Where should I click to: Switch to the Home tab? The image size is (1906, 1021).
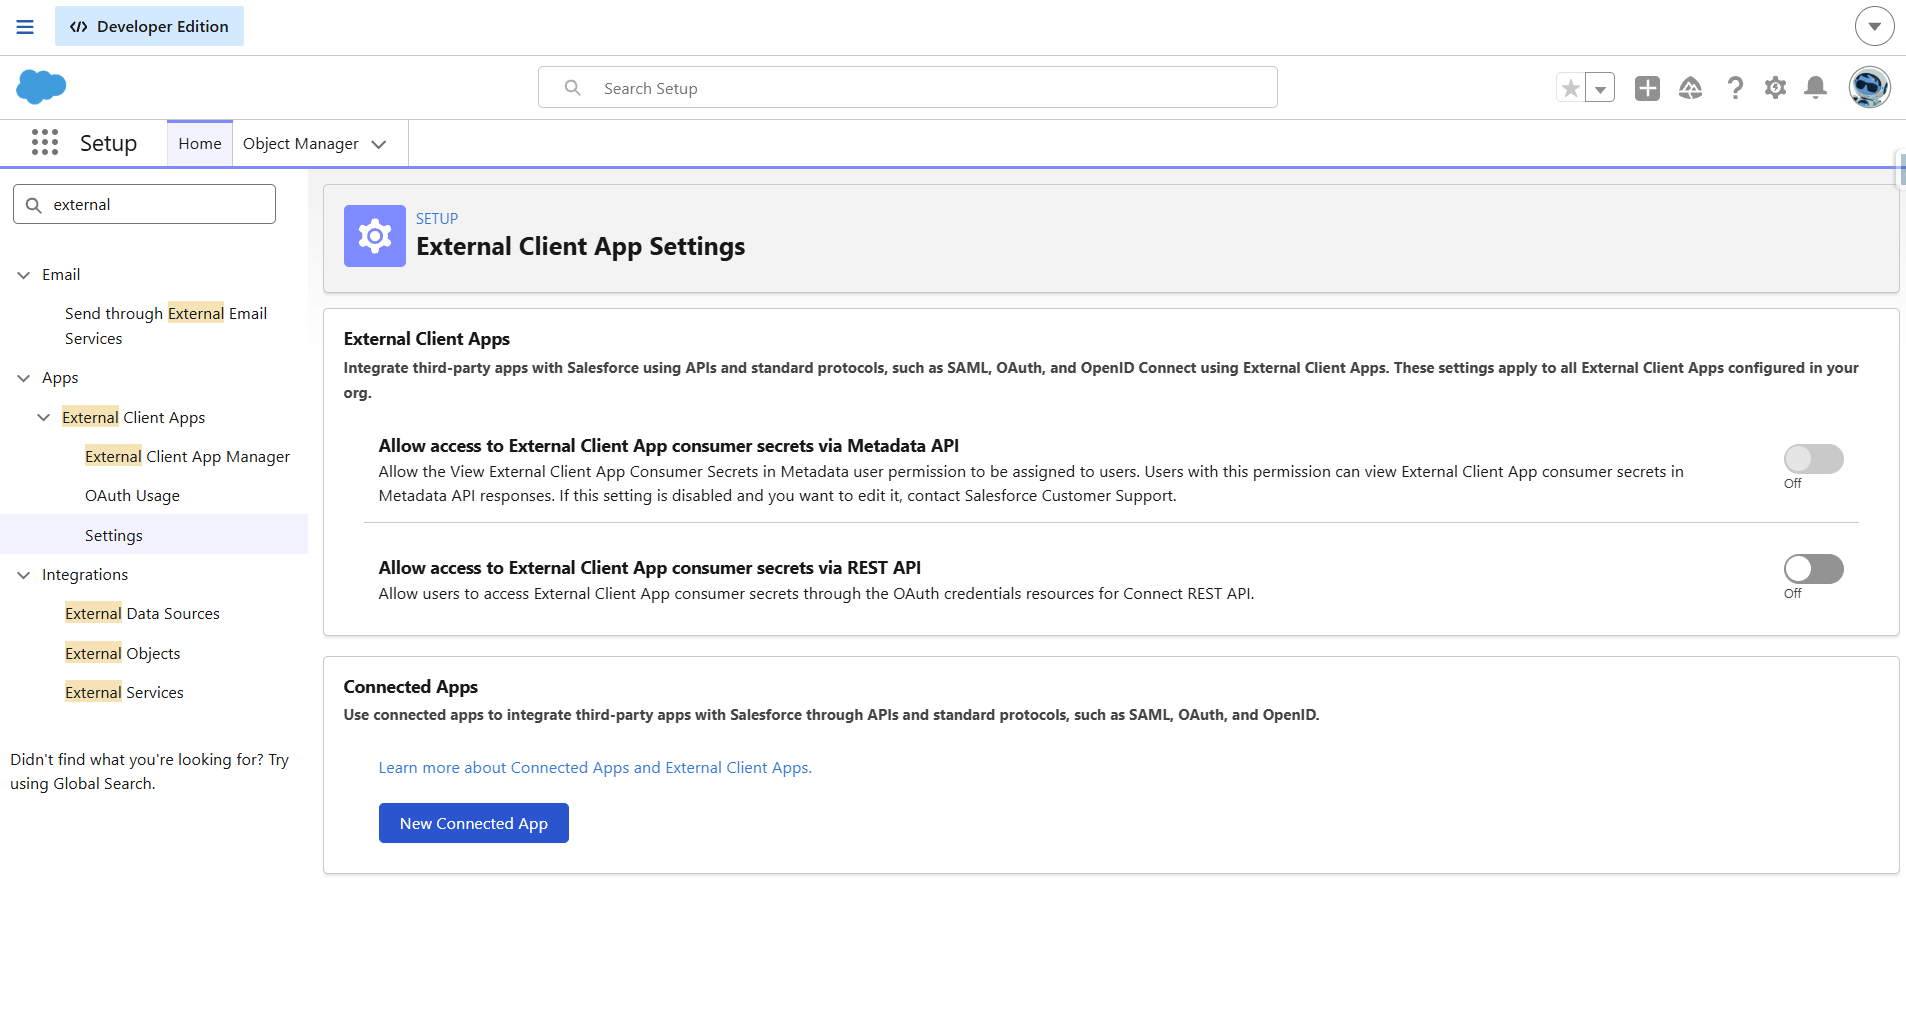point(200,143)
